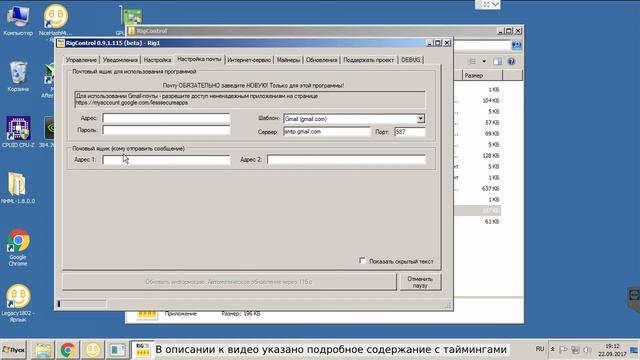The width and height of the screenshot is (640, 360).
Task: Toggle the preview pane icon in the folder window
Action: [x=497, y=61]
